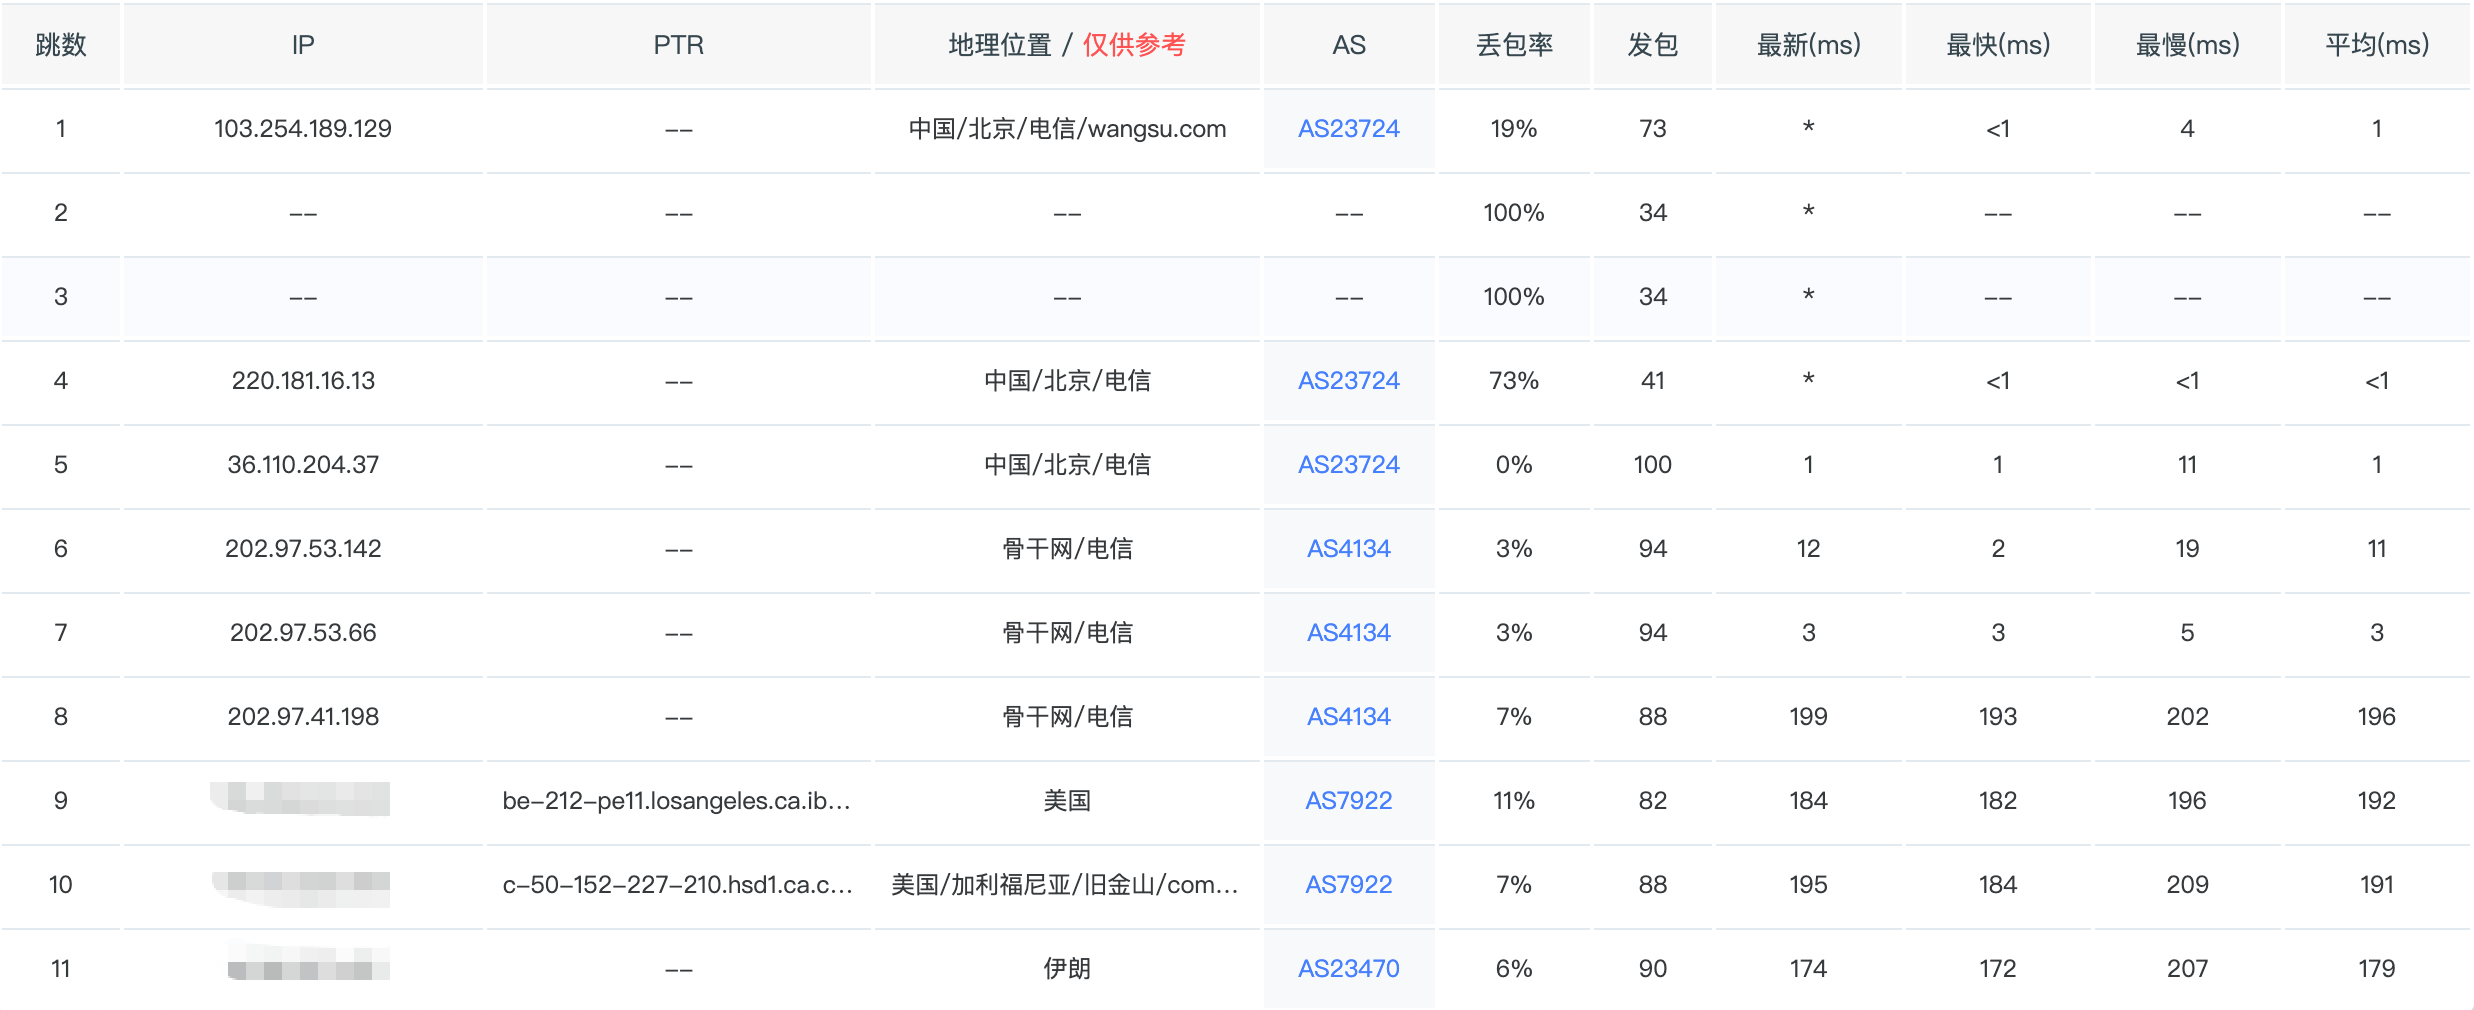Select the 平均(ms) column header
Viewport: 2474px width, 1010px height.
[2376, 45]
